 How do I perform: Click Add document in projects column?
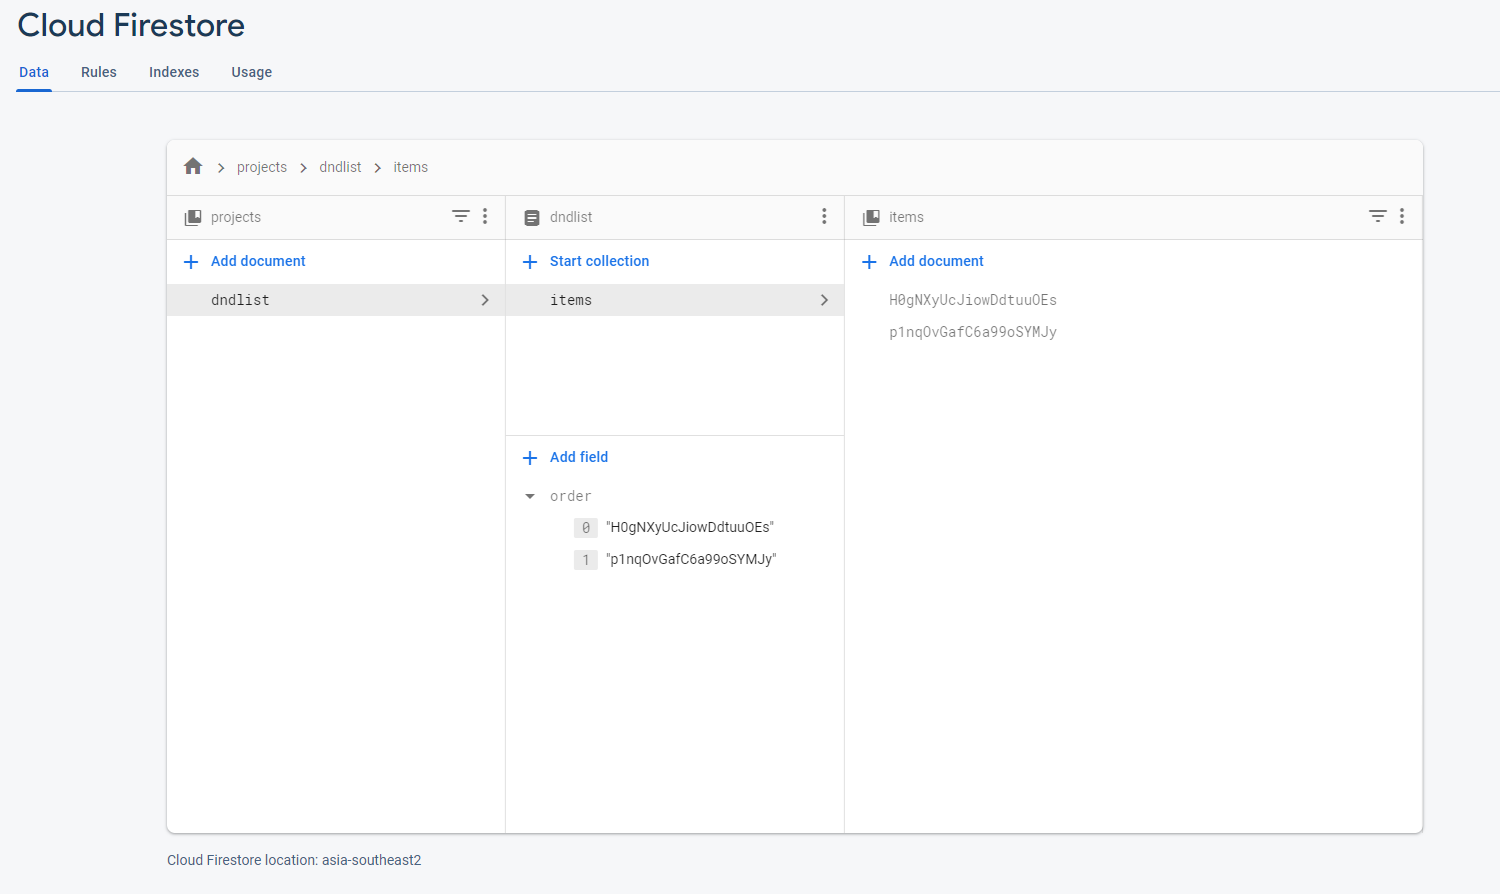click(258, 261)
